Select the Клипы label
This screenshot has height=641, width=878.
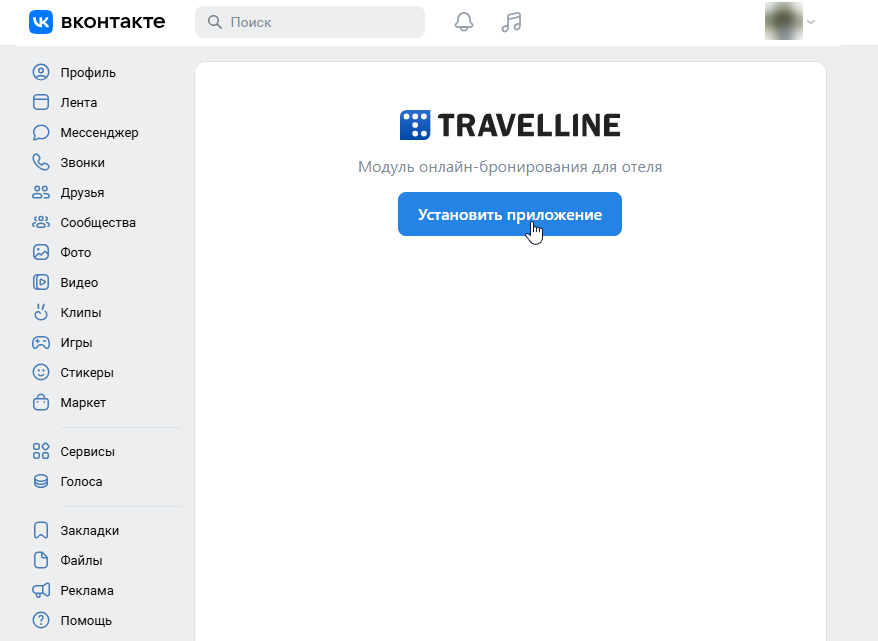point(81,312)
